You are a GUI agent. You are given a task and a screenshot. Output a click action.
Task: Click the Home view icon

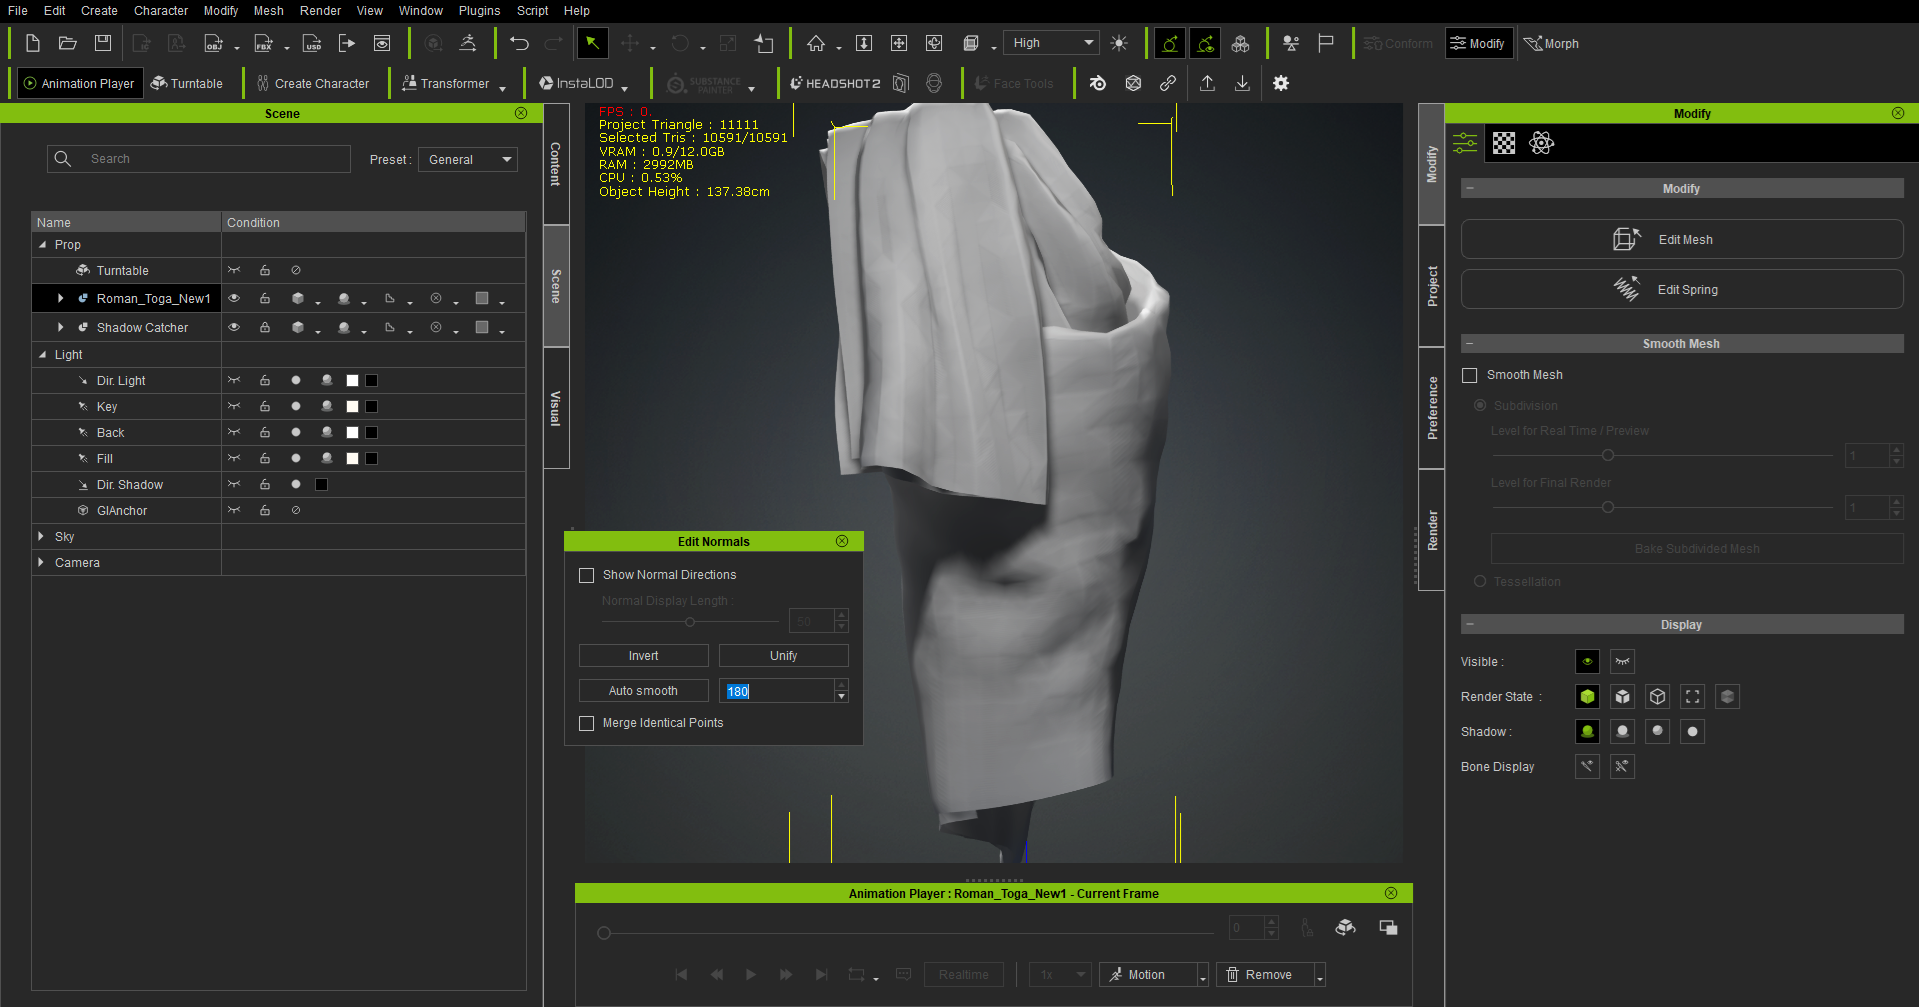click(x=816, y=43)
